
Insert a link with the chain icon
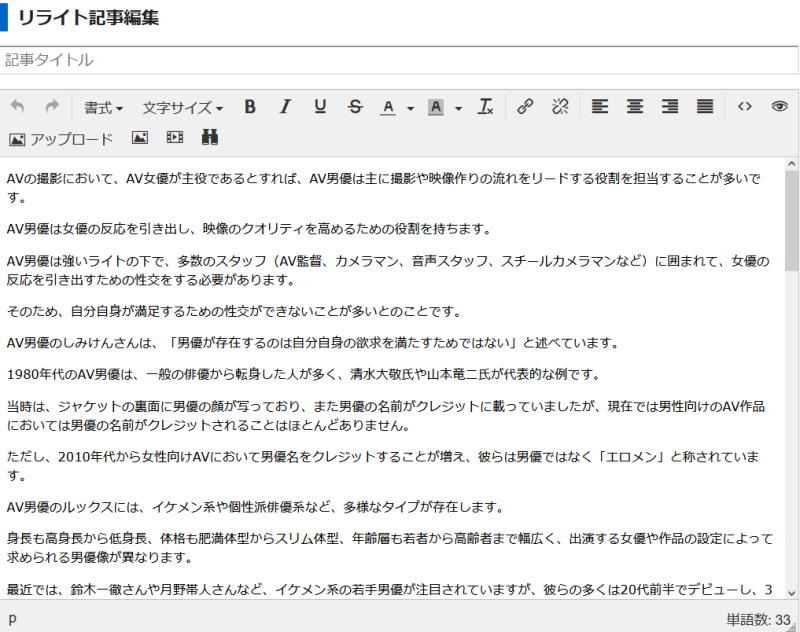[x=525, y=107]
